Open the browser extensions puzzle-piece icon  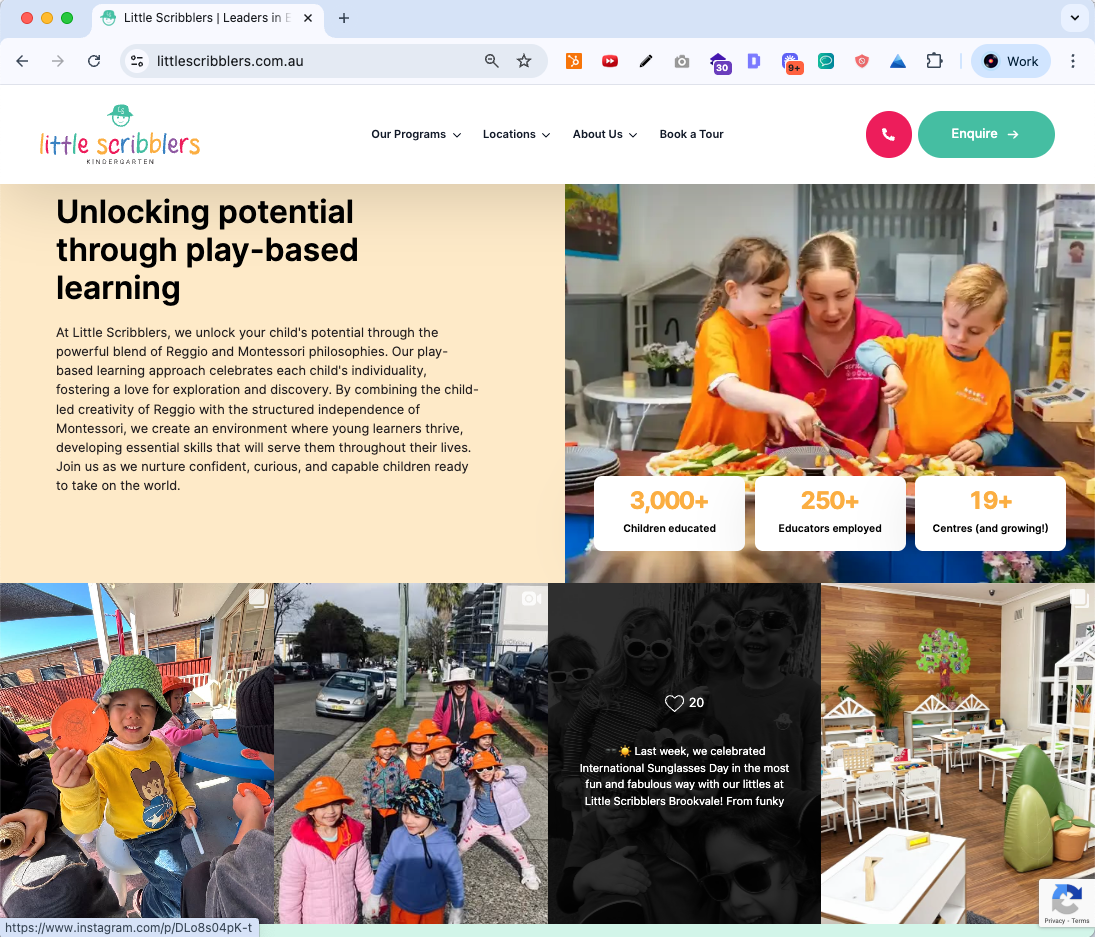point(934,61)
